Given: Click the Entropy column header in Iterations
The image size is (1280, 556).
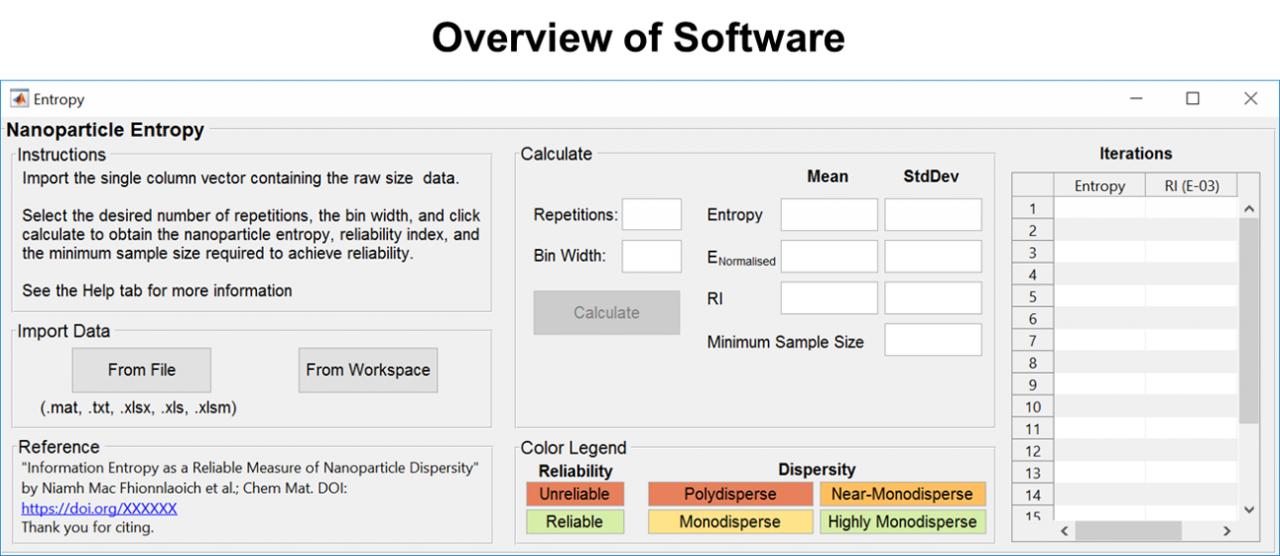Looking at the screenshot, I should tap(1099, 186).
